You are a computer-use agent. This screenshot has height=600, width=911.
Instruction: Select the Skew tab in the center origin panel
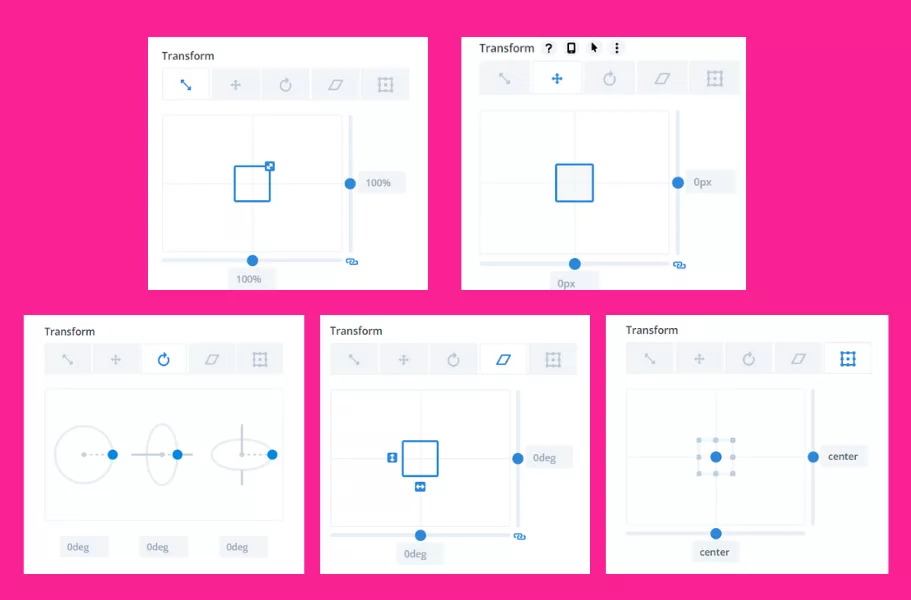click(x=798, y=358)
